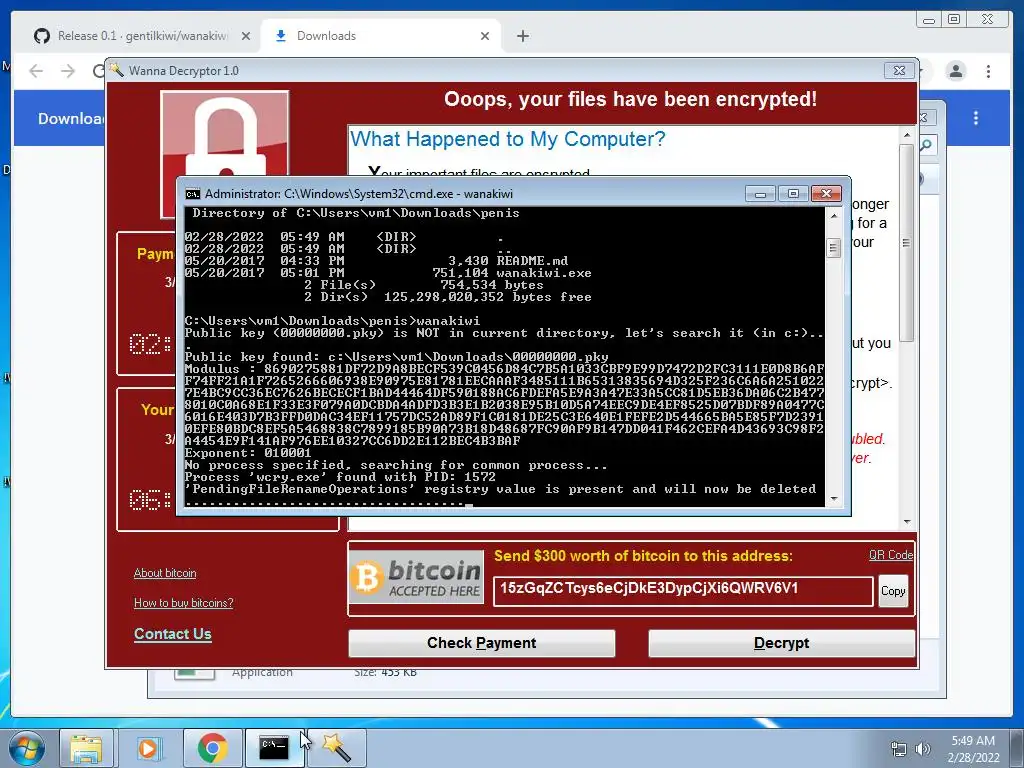Switch to the Chrome Downloads tab

(381, 36)
